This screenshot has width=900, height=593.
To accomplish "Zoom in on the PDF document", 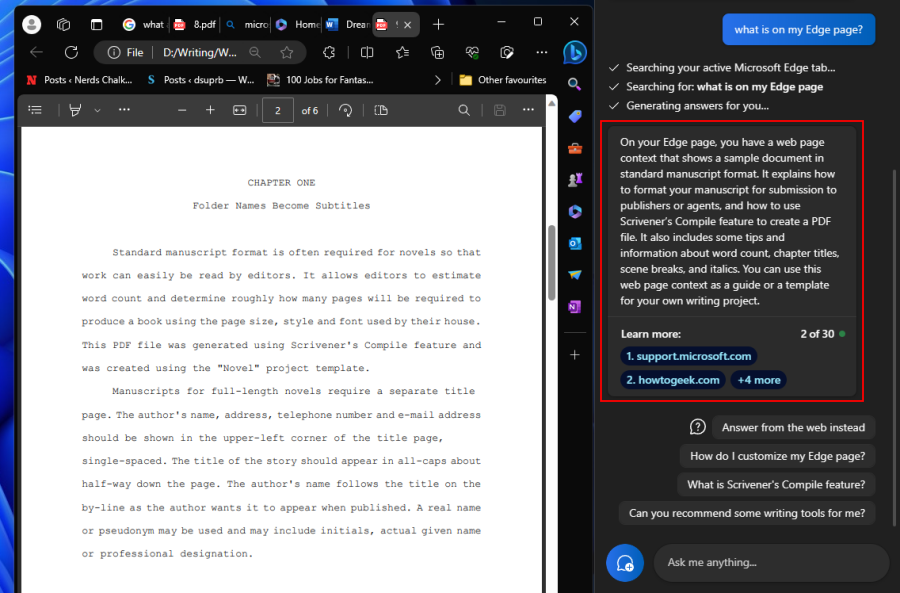I will [211, 110].
